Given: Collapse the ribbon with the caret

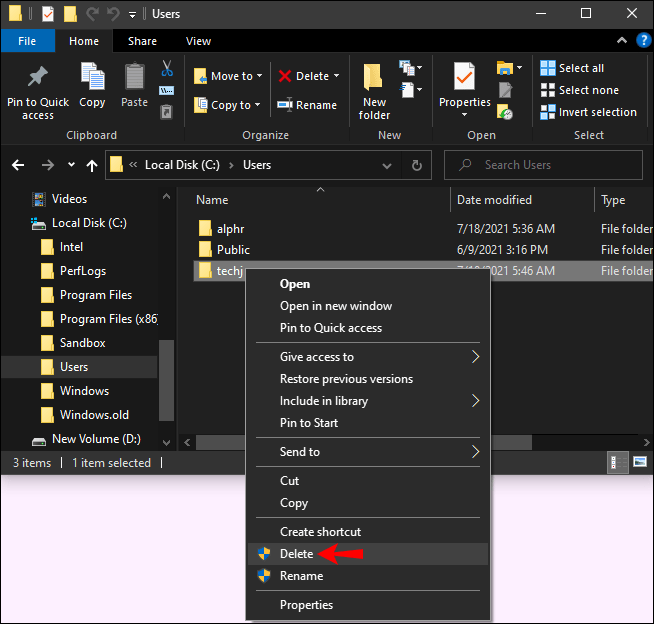Looking at the screenshot, I should pyautogui.click(x=622, y=40).
